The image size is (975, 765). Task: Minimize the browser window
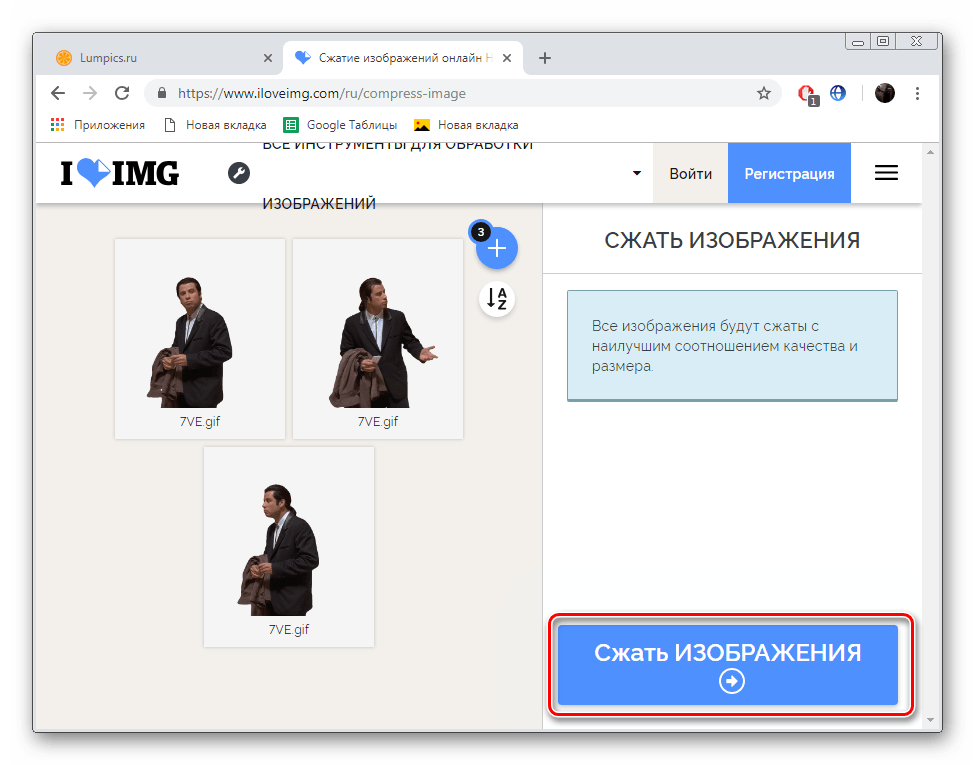(857, 42)
